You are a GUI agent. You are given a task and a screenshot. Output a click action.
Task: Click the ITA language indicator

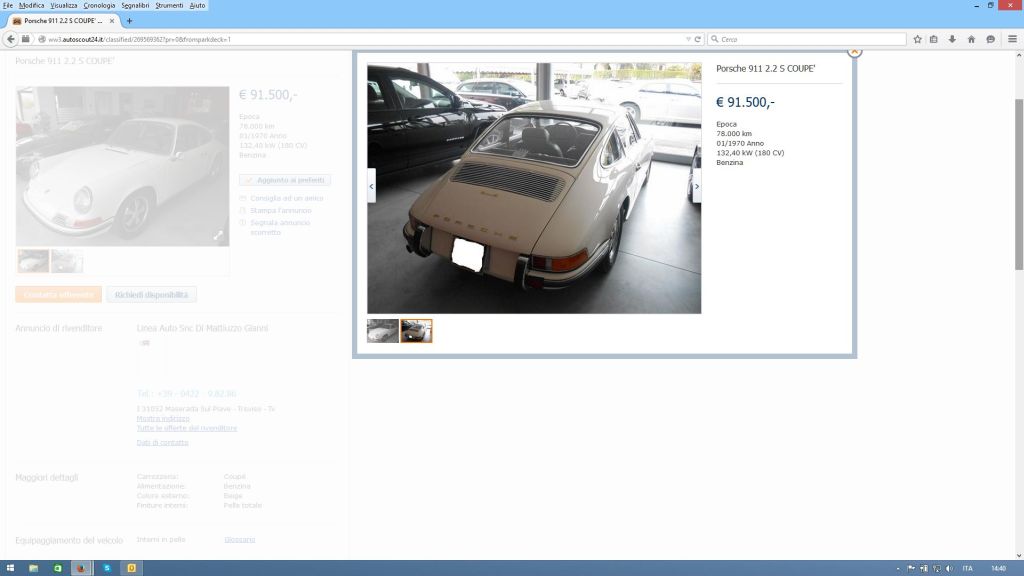(967, 569)
